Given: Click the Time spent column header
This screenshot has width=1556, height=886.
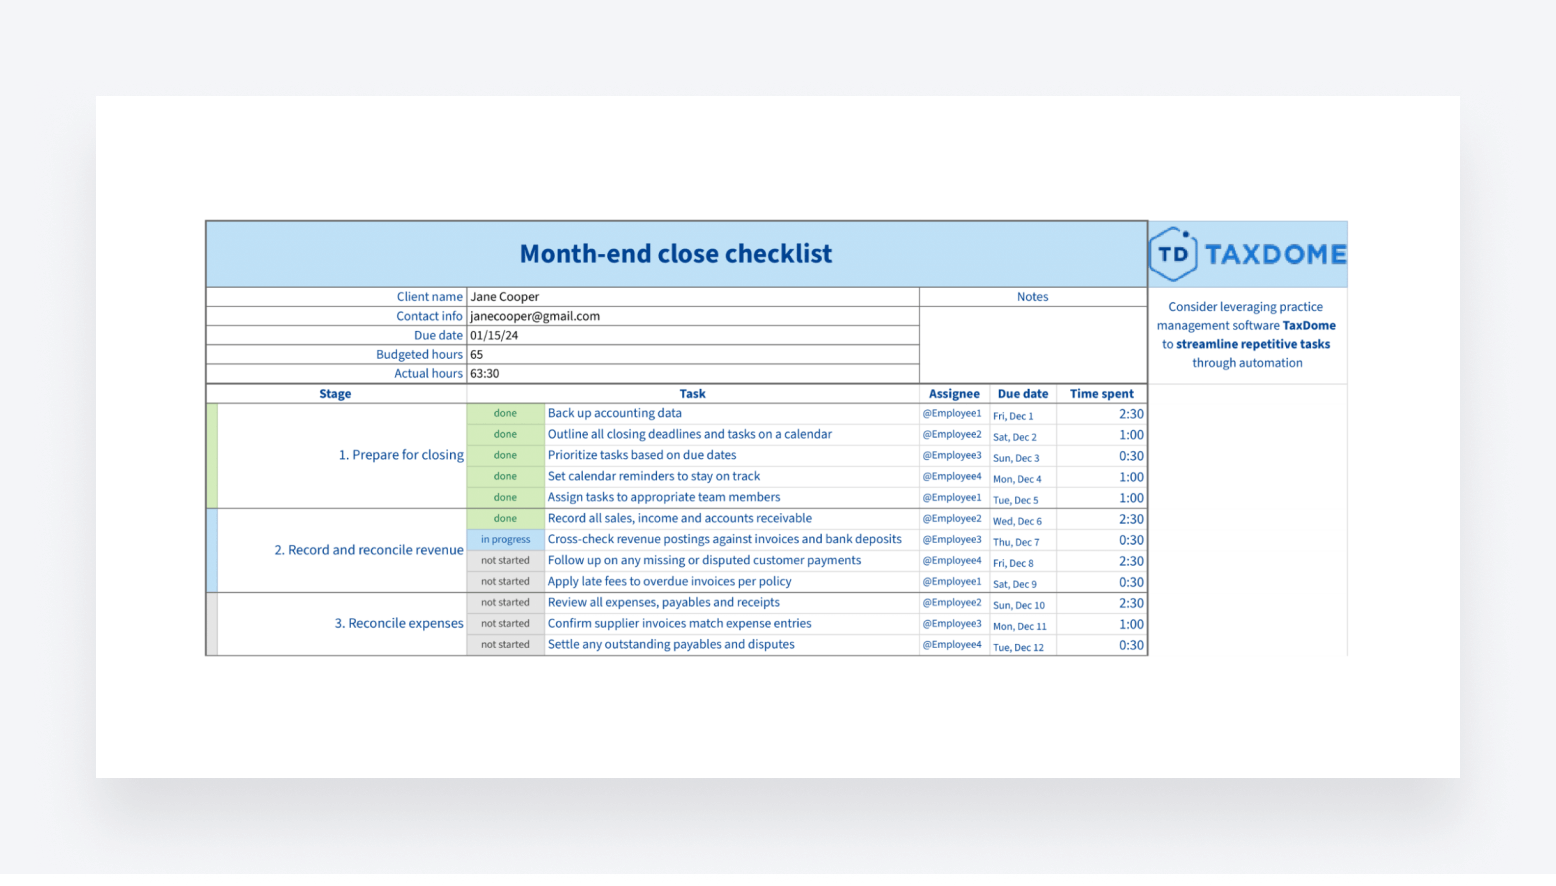Looking at the screenshot, I should (x=1101, y=394).
